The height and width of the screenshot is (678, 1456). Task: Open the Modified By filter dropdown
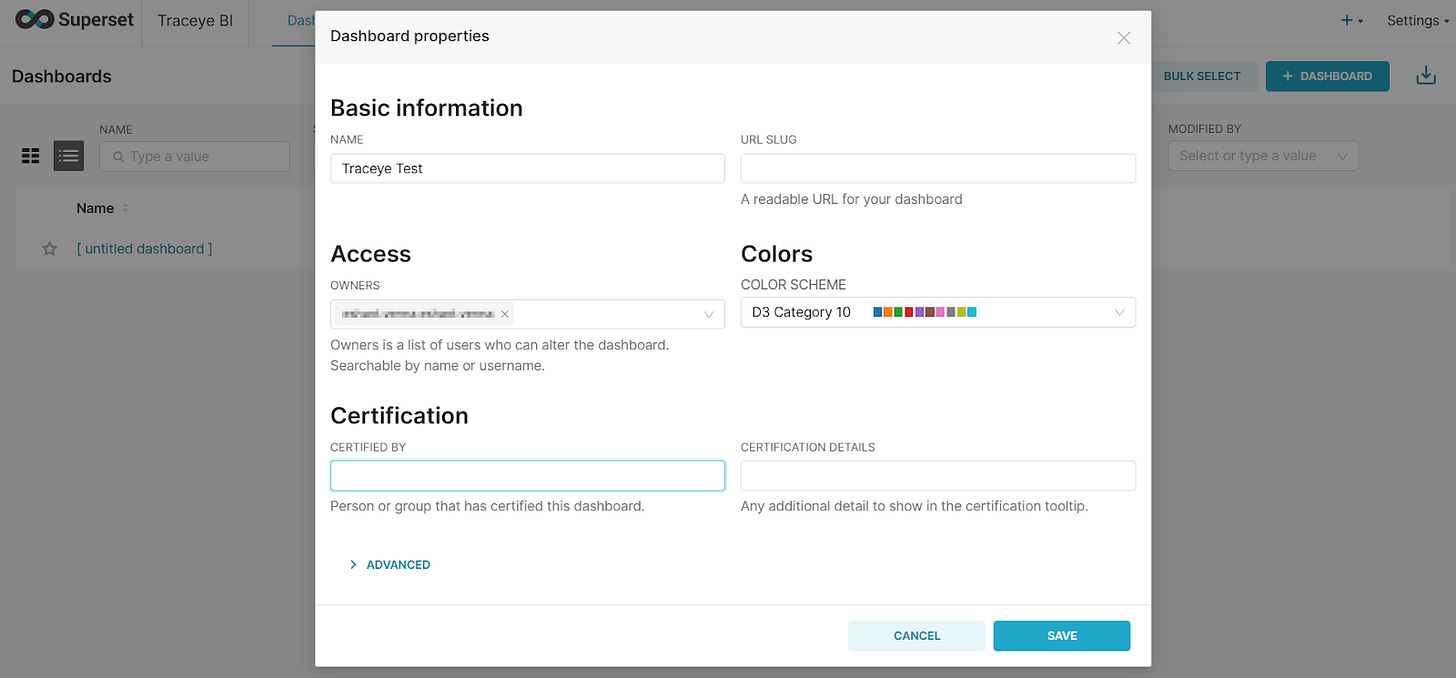click(x=1263, y=156)
